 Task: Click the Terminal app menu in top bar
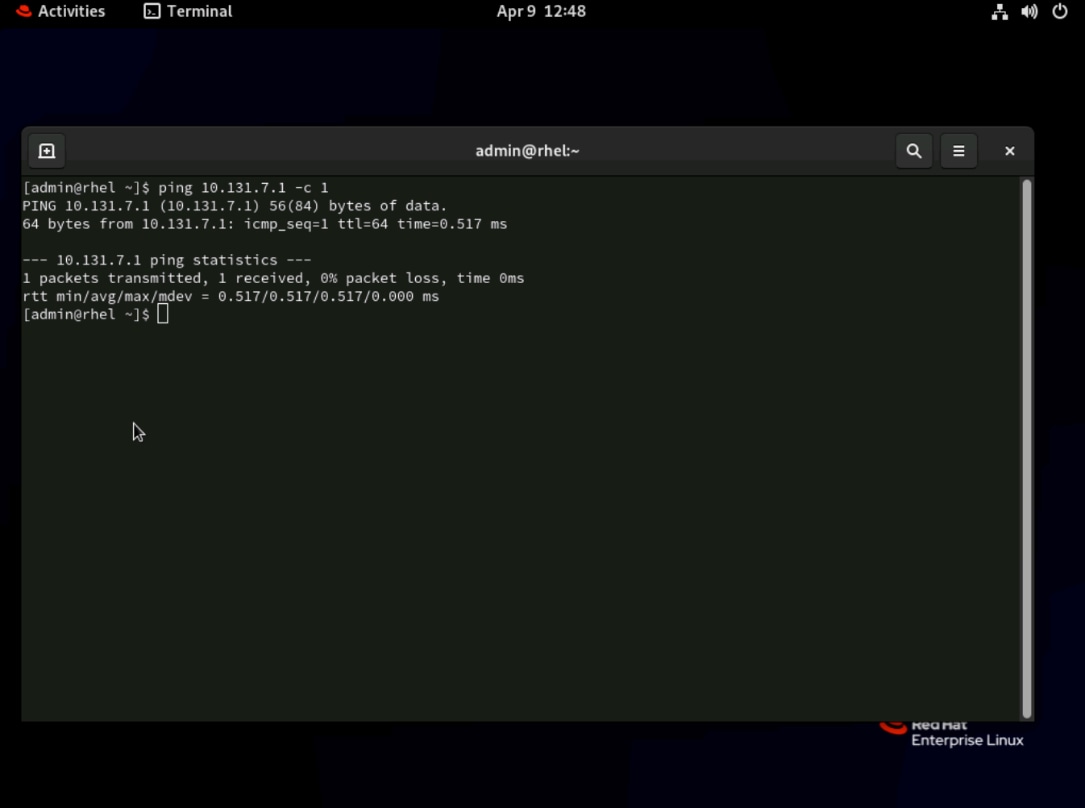[x=188, y=11]
